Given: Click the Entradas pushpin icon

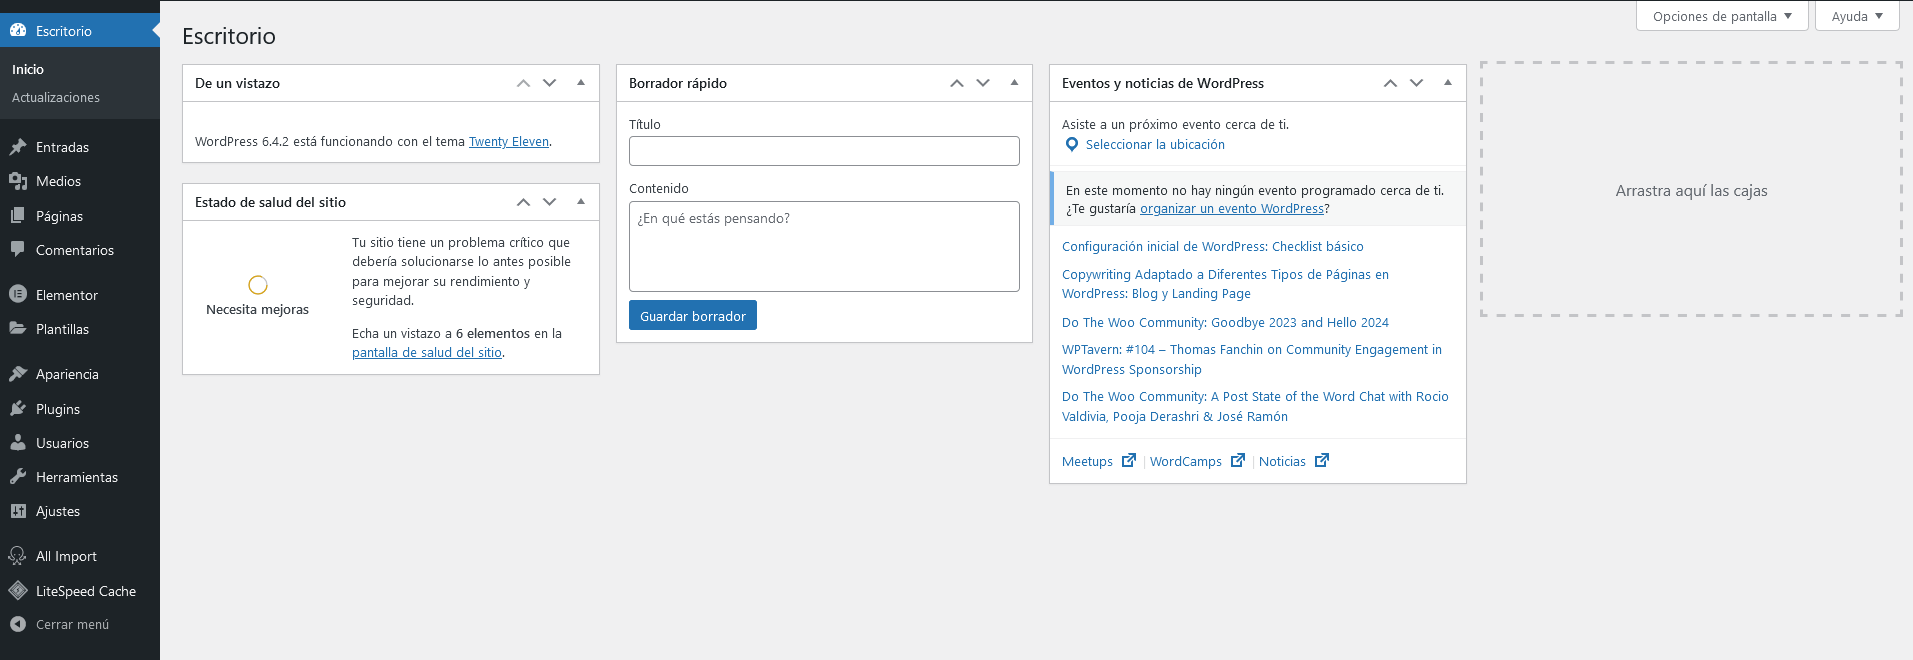Looking at the screenshot, I should [x=18, y=147].
